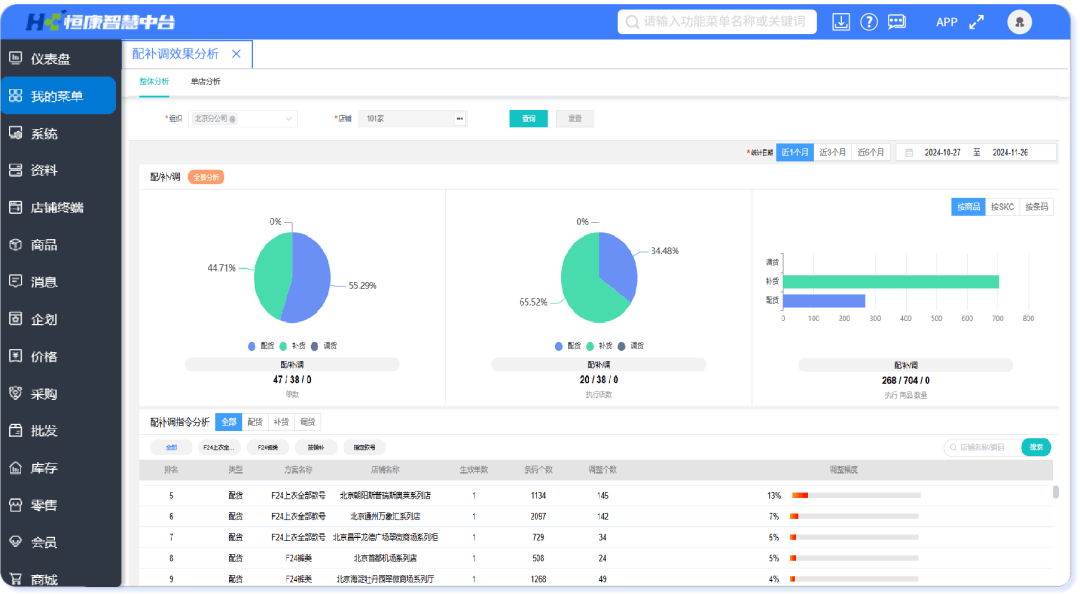1080x596 pixels.
Task: Click the ellipsis button in the 店铺 field
Action: [459, 119]
